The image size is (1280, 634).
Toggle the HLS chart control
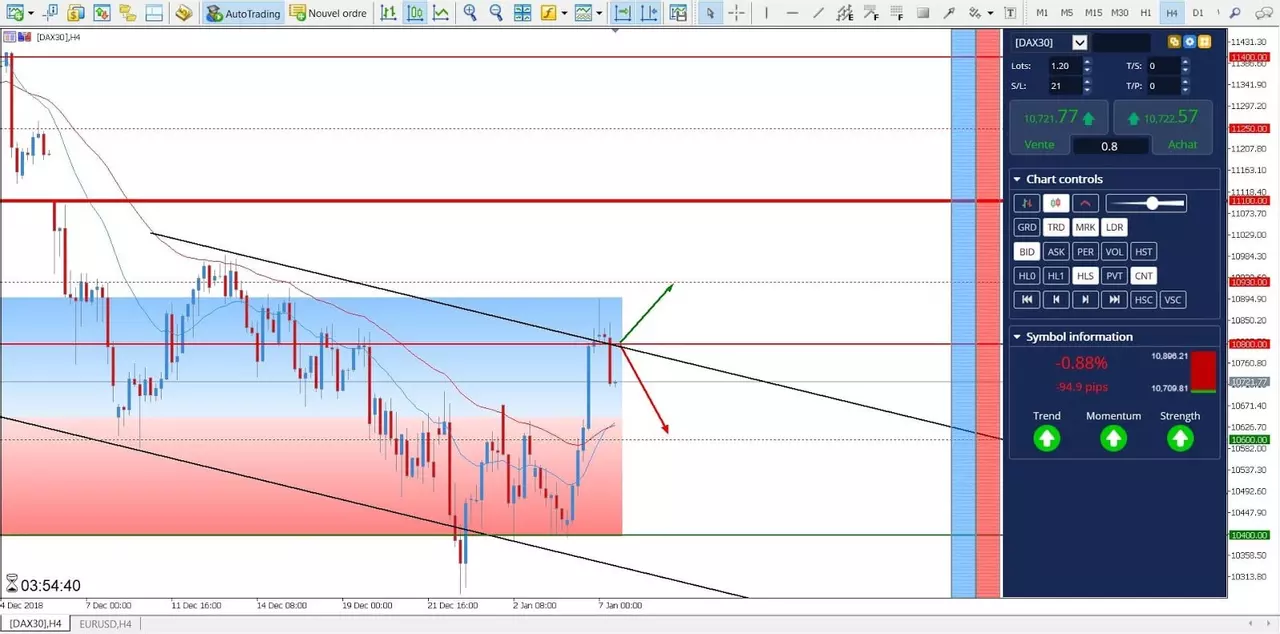[1085, 276]
